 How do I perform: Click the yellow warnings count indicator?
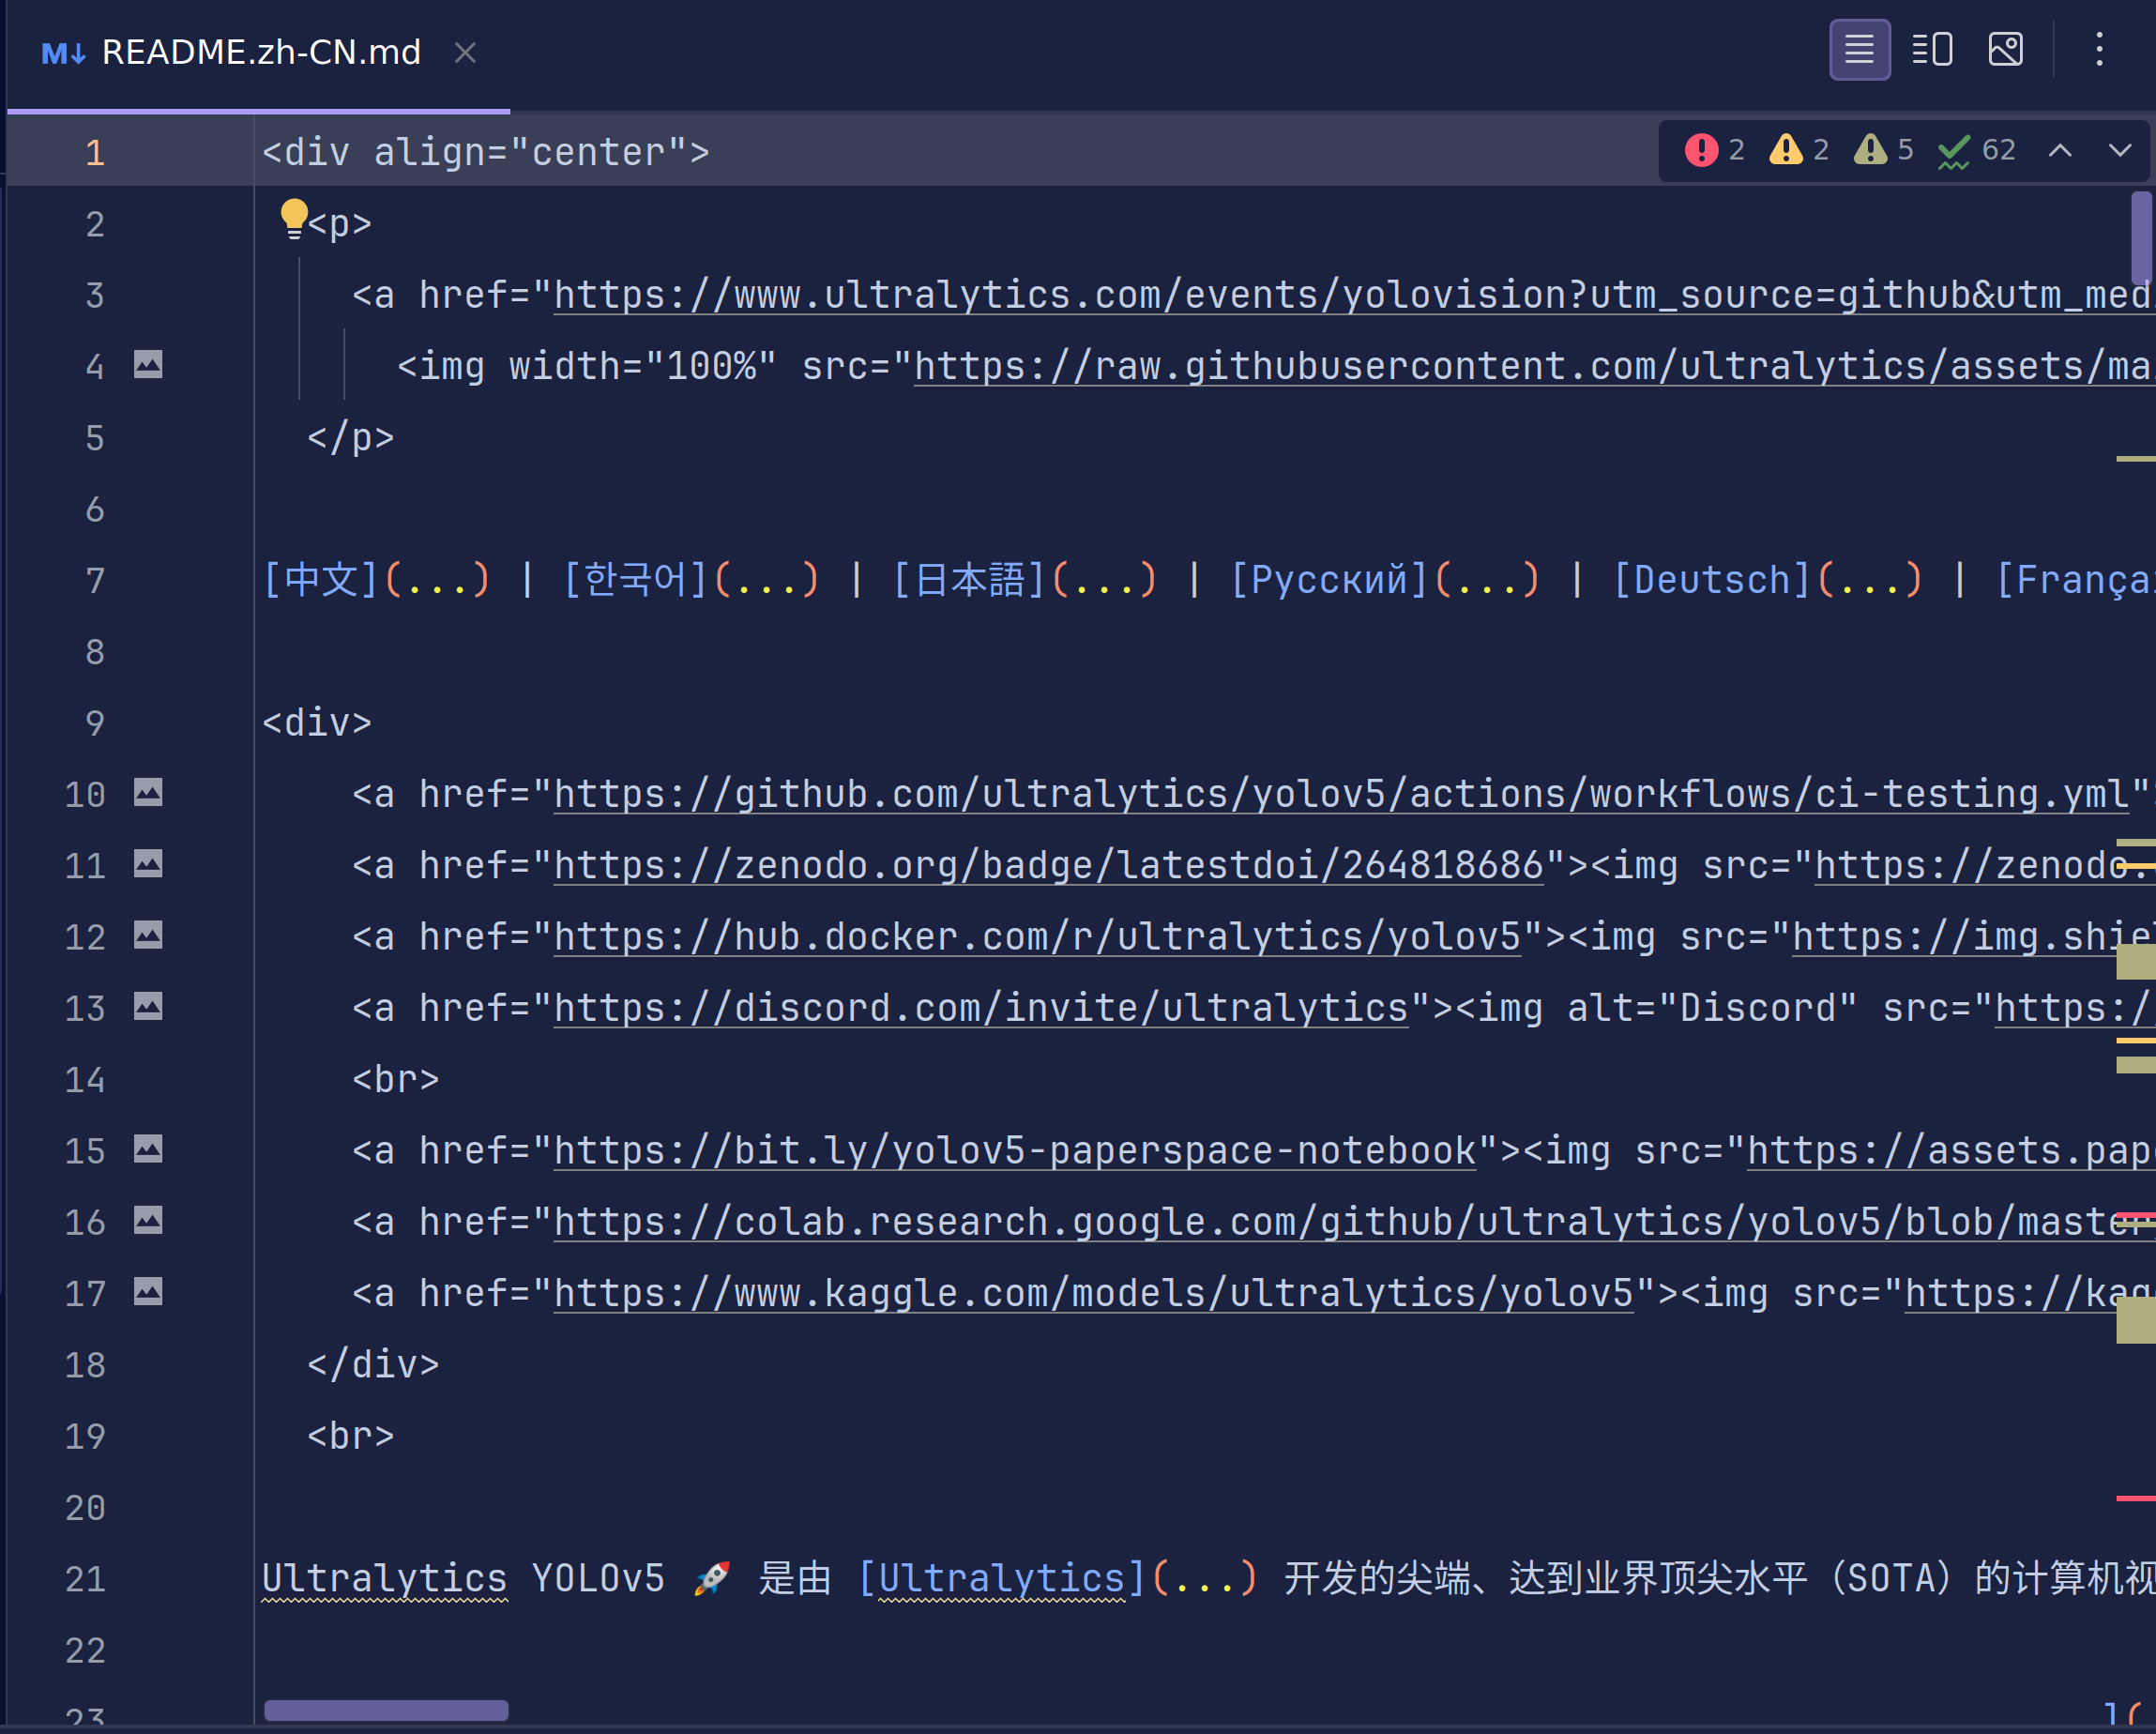pyautogui.click(x=1799, y=150)
